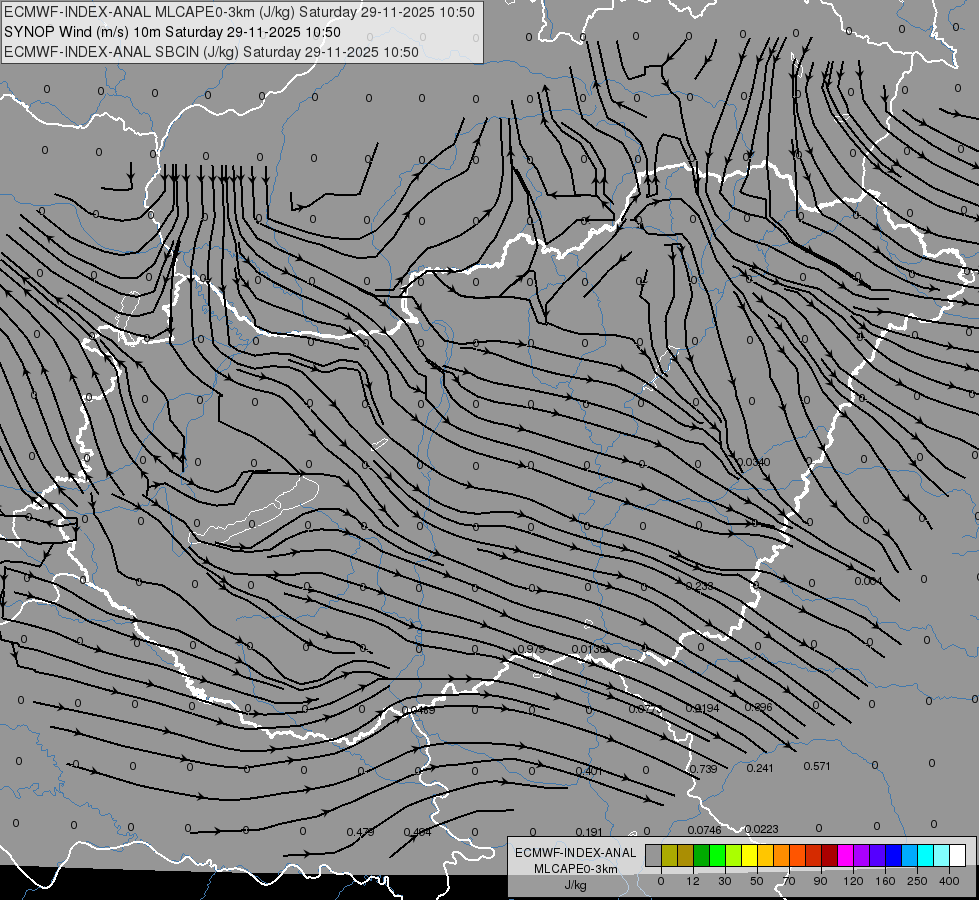The width and height of the screenshot is (979, 900).
Task: Click the dark red swatch in the legend
Action: click(x=829, y=855)
